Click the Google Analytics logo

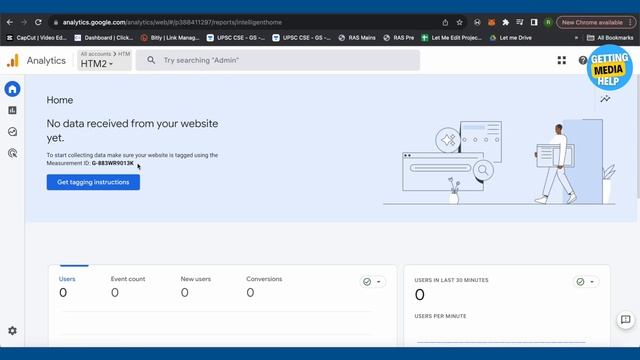click(x=13, y=60)
